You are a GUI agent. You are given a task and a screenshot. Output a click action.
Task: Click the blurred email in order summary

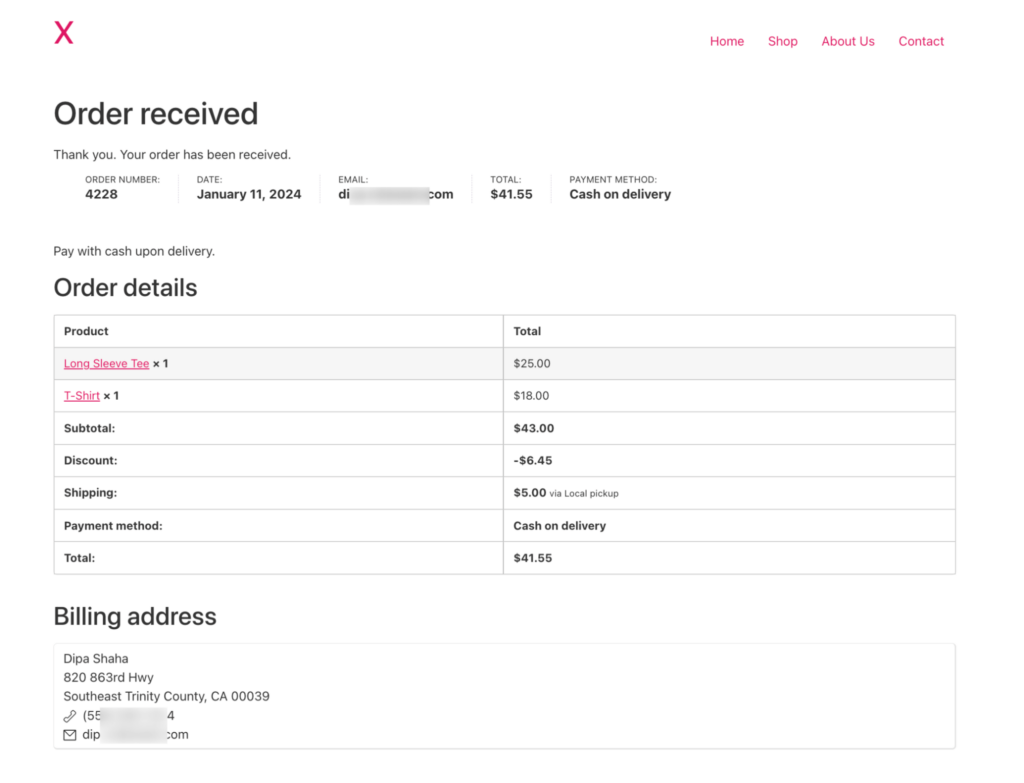pos(395,195)
